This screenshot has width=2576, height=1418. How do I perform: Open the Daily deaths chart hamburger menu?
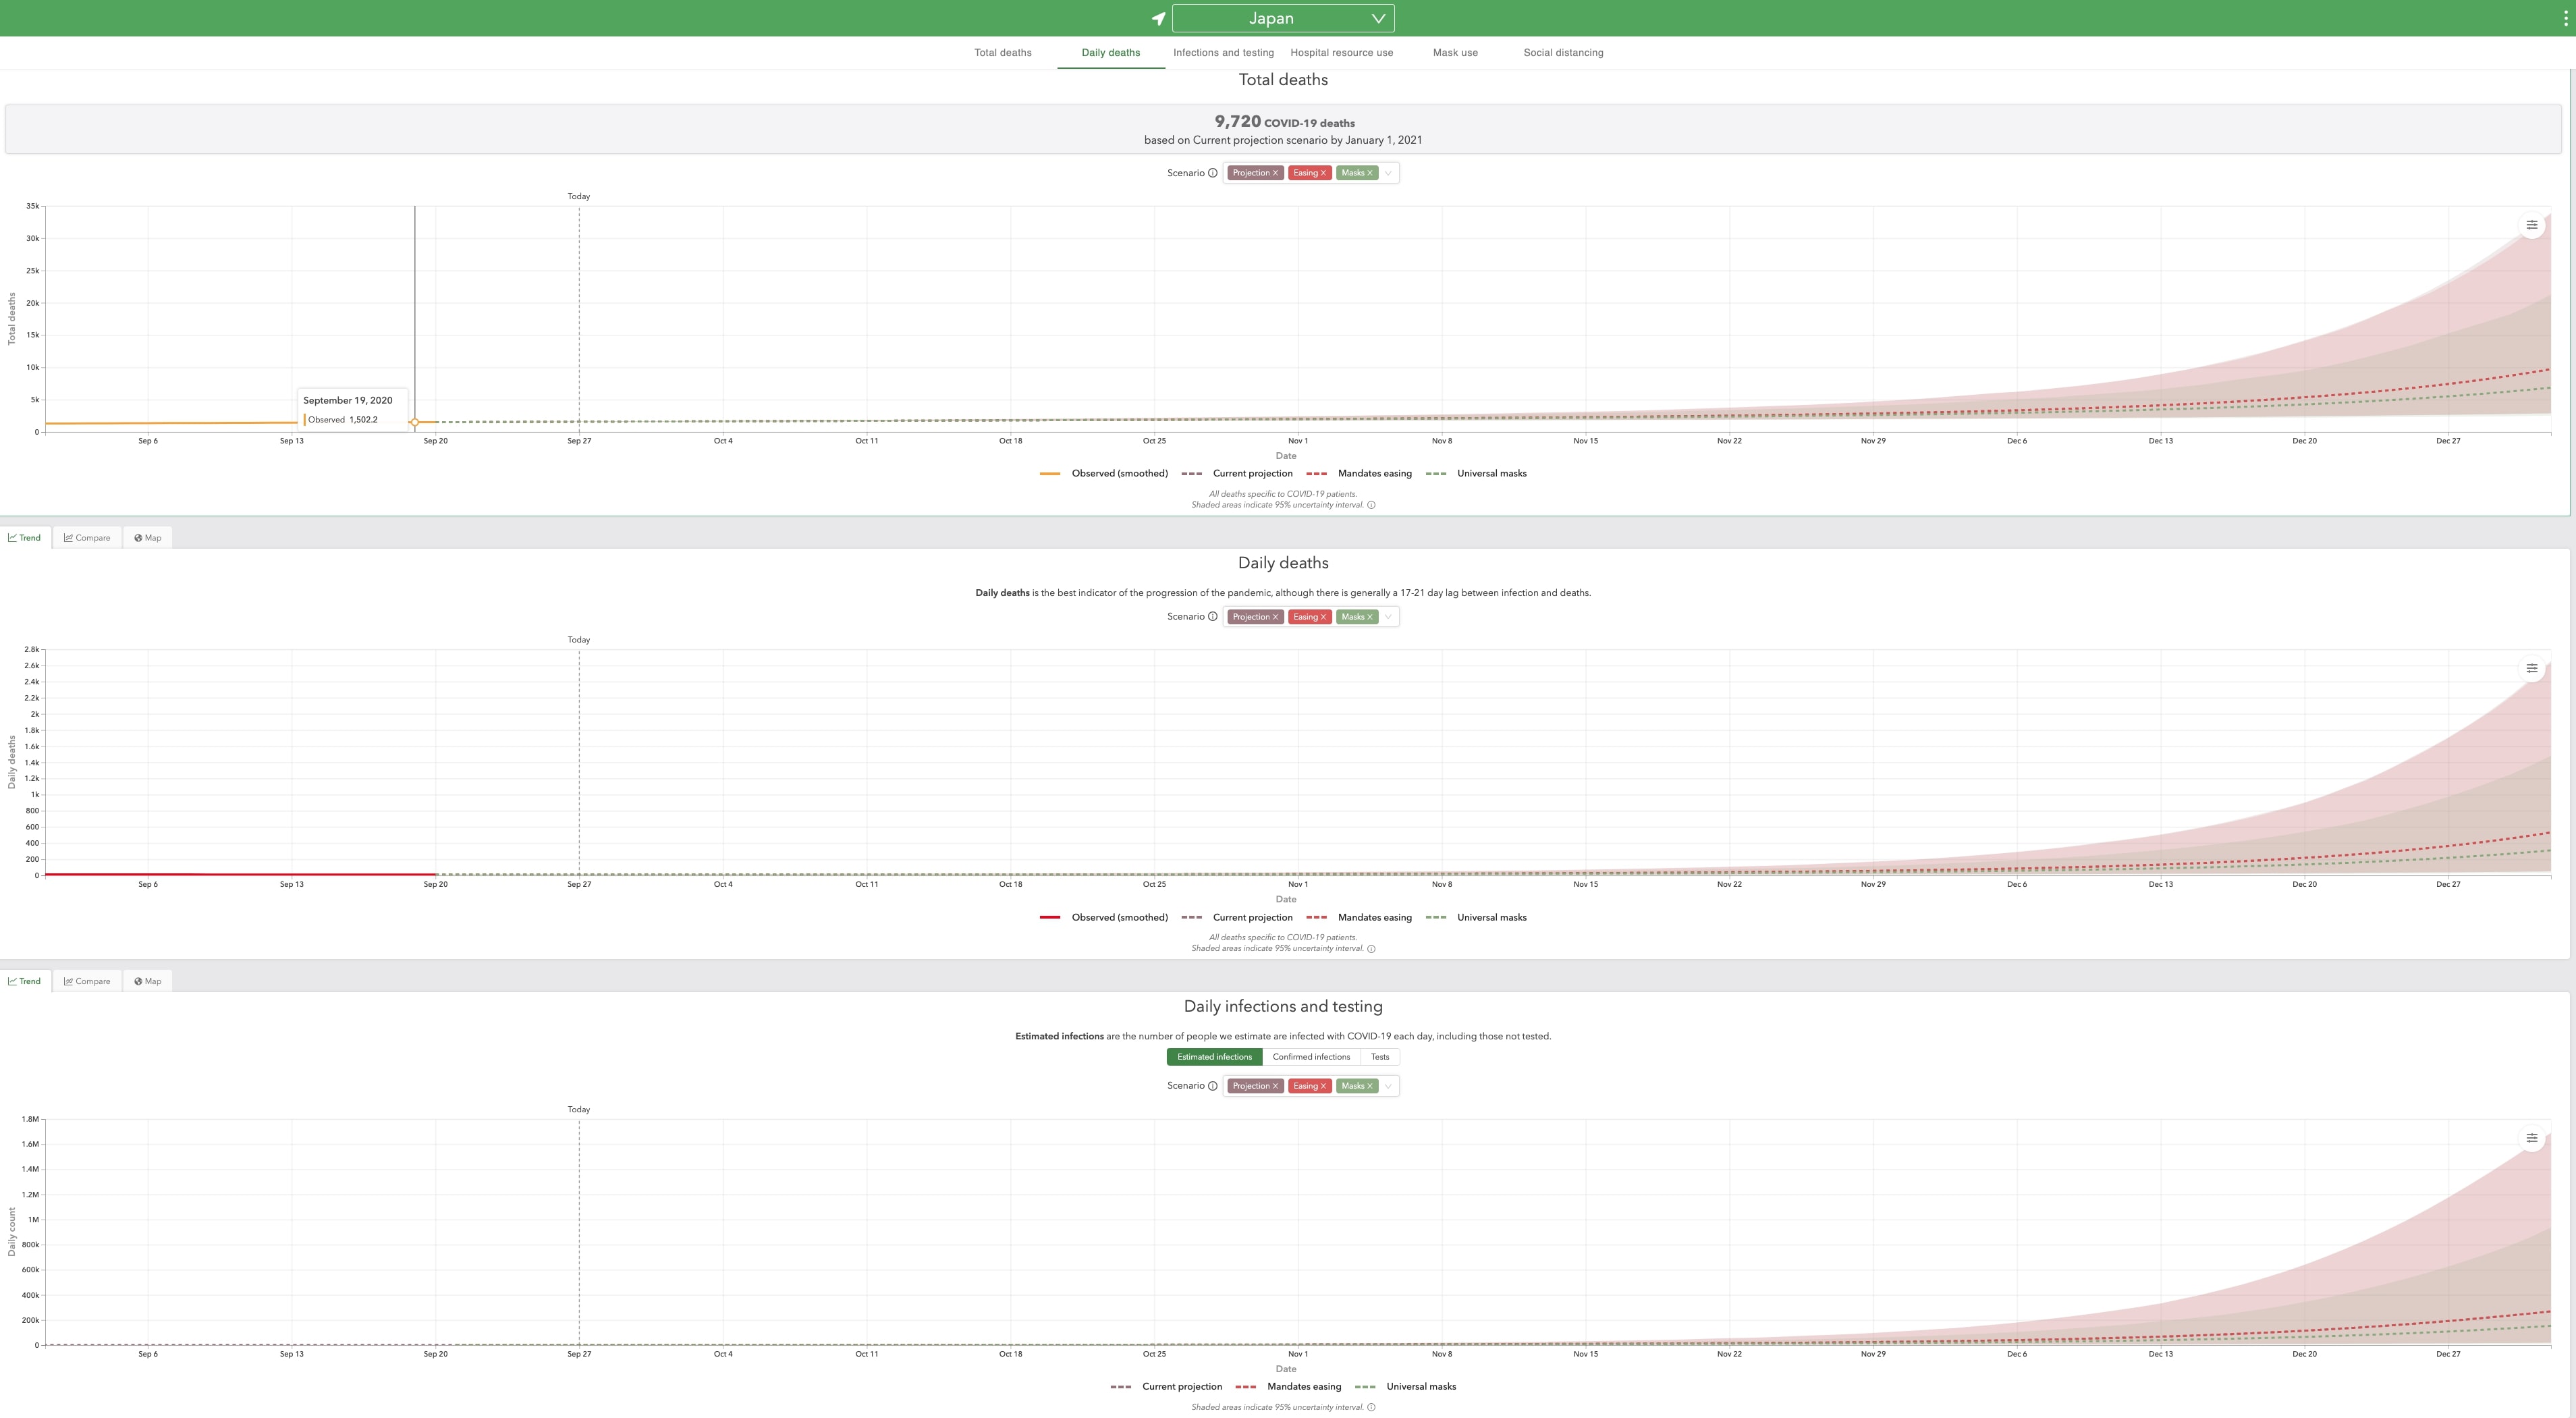click(x=2531, y=668)
